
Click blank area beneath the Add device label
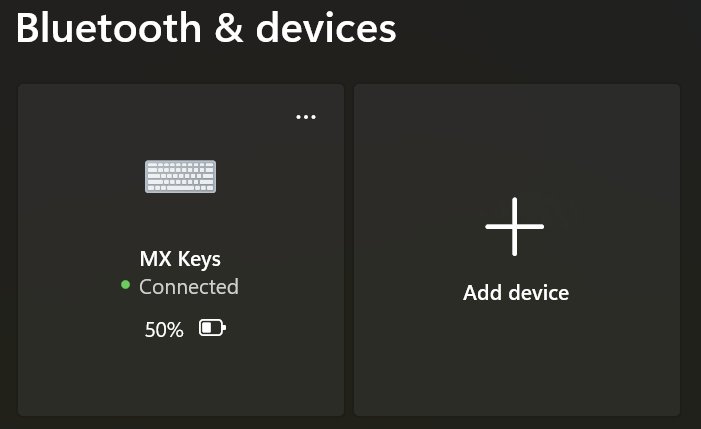517,358
